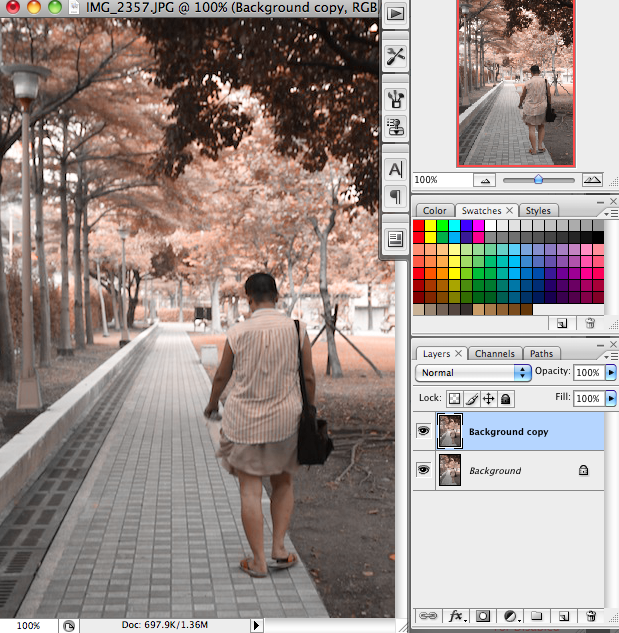Viewport: 619px width, 633px height.
Task: Switch to the Styles tab
Action: click(x=538, y=211)
